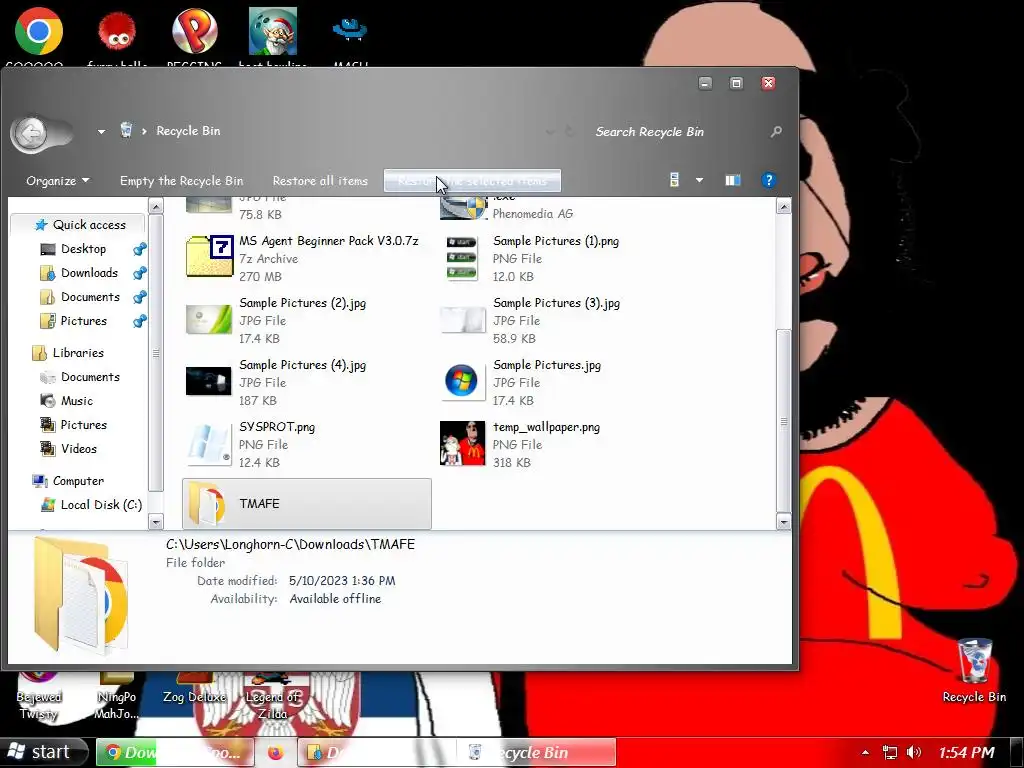Screen dimensions: 1024x768
Task: Select Sample Pictures (4).jpg thumbnail
Action: [209, 381]
